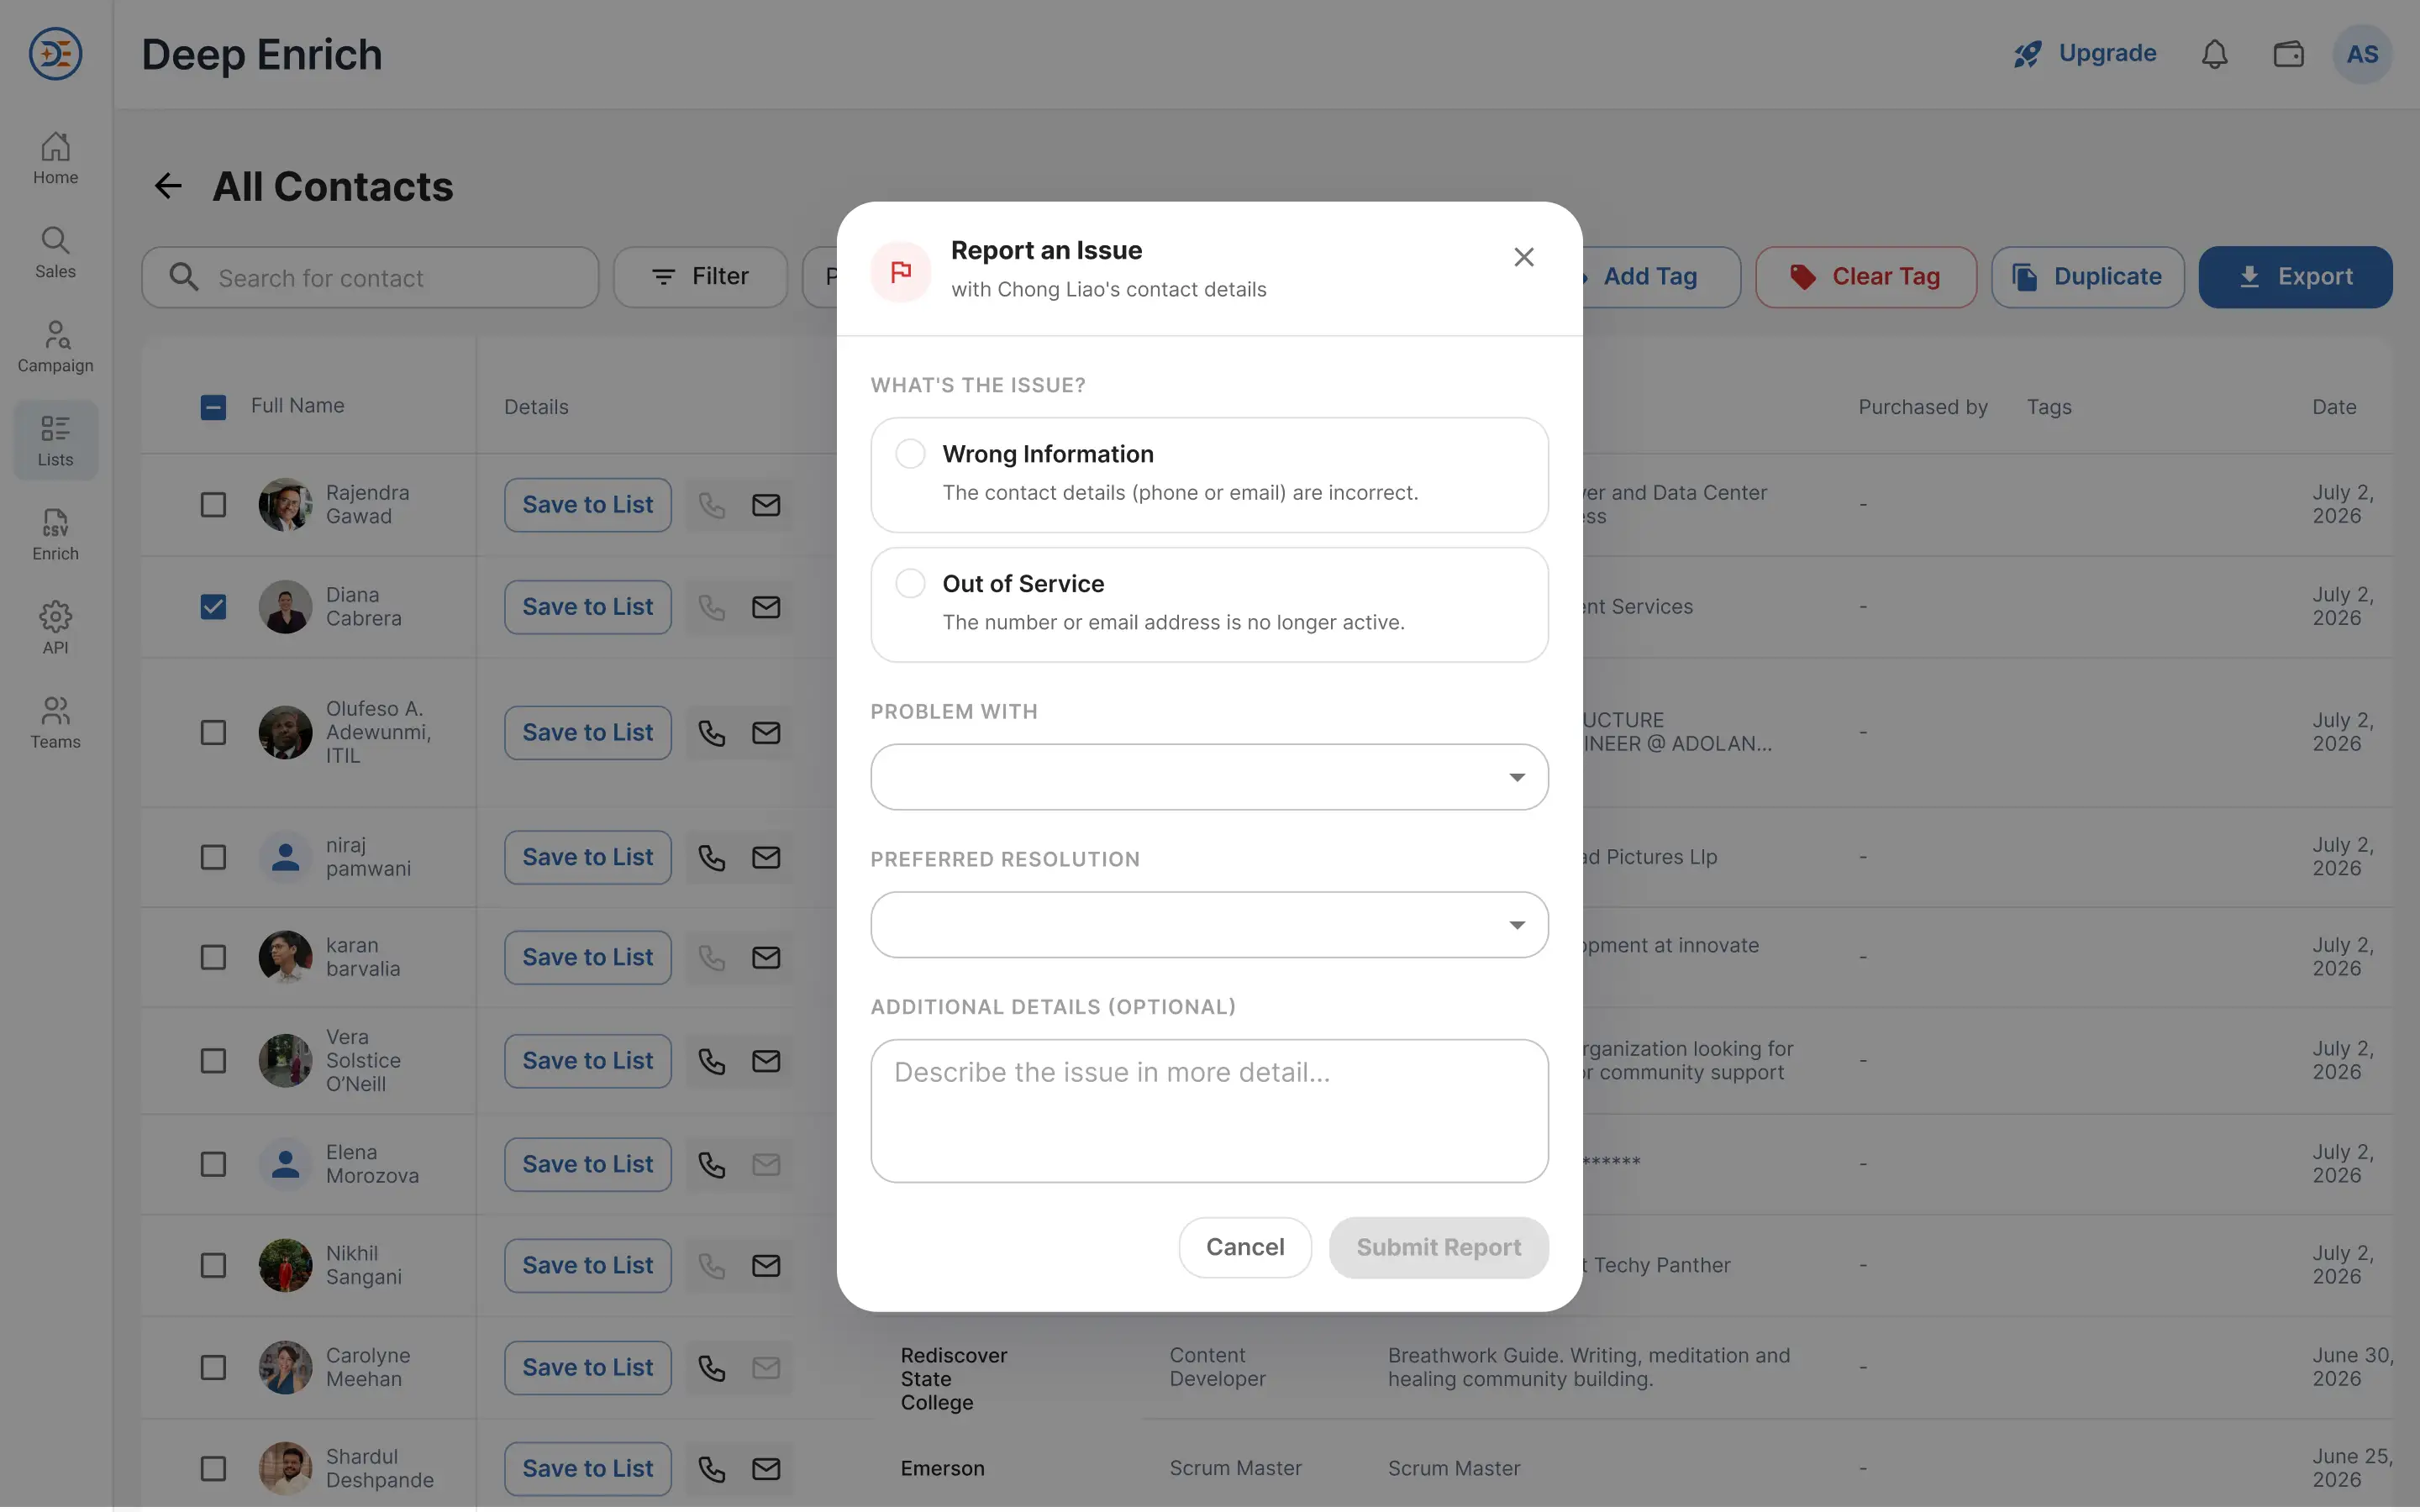Select the Lists sidebar item

(x=55, y=441)
